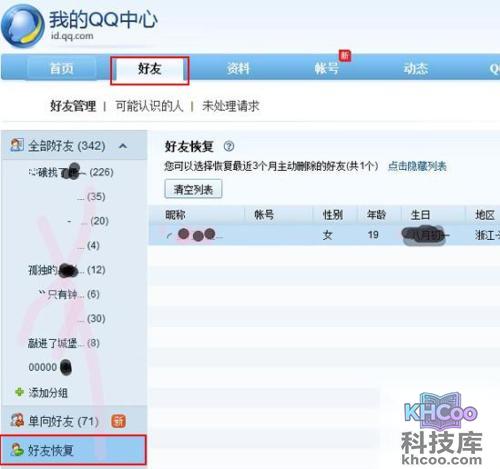Select the friend group with 226 members
500x469 pixels.
tap(71, 172)
